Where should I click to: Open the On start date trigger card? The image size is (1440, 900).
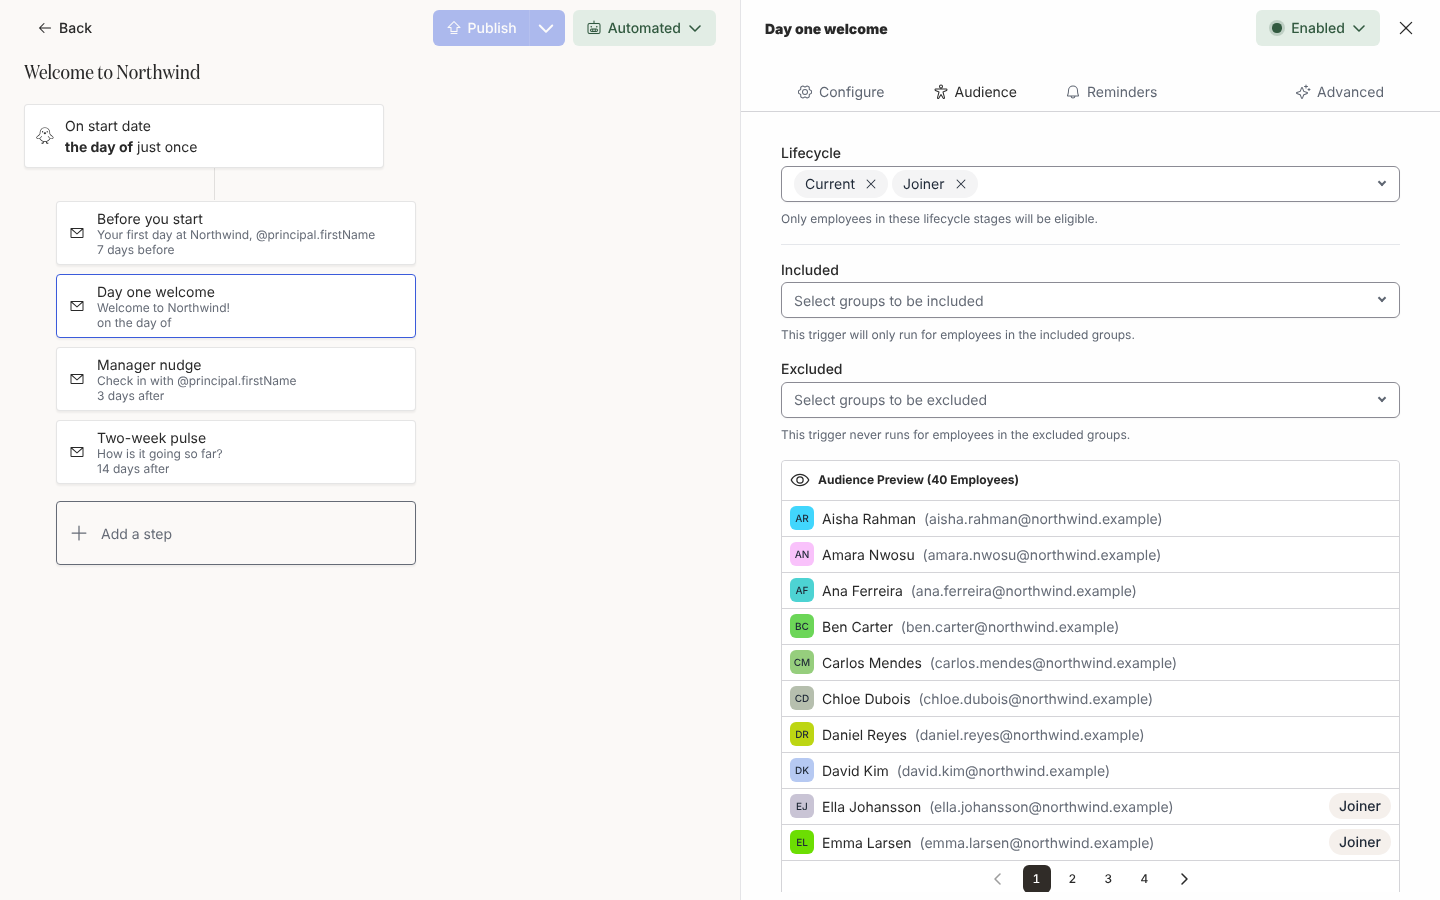tap(204, 136)
